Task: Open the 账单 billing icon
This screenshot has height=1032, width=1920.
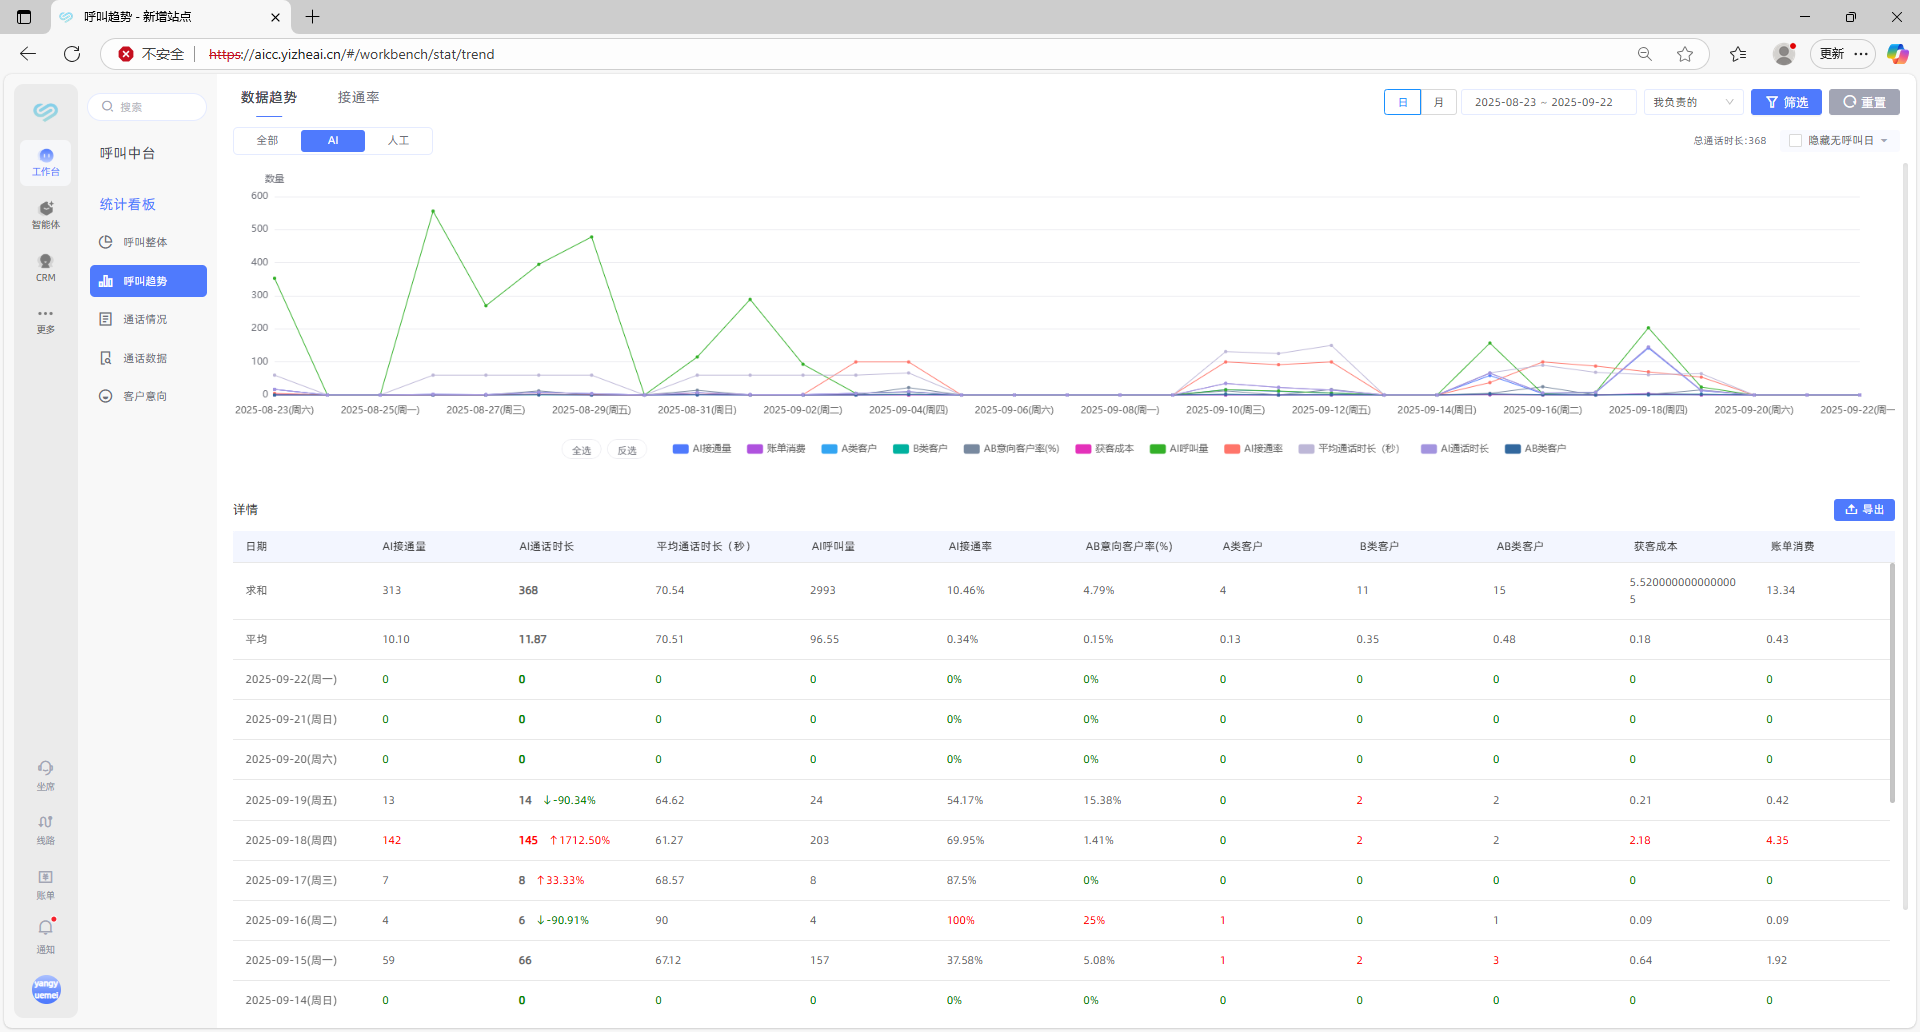Action: (x=45, y=883)
